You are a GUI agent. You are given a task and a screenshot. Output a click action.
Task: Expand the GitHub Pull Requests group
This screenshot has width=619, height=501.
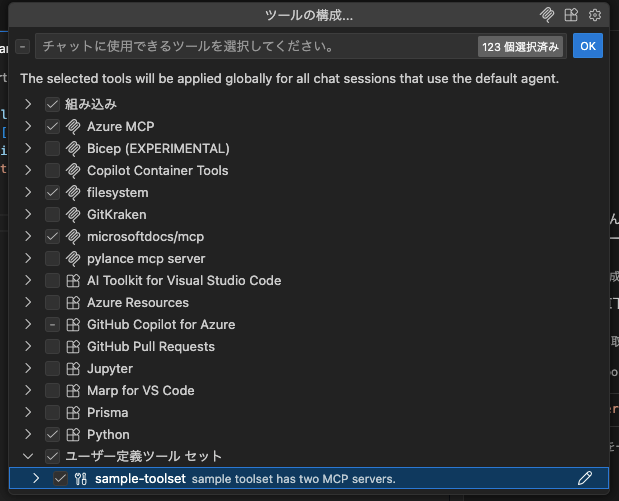click(28, 347)
